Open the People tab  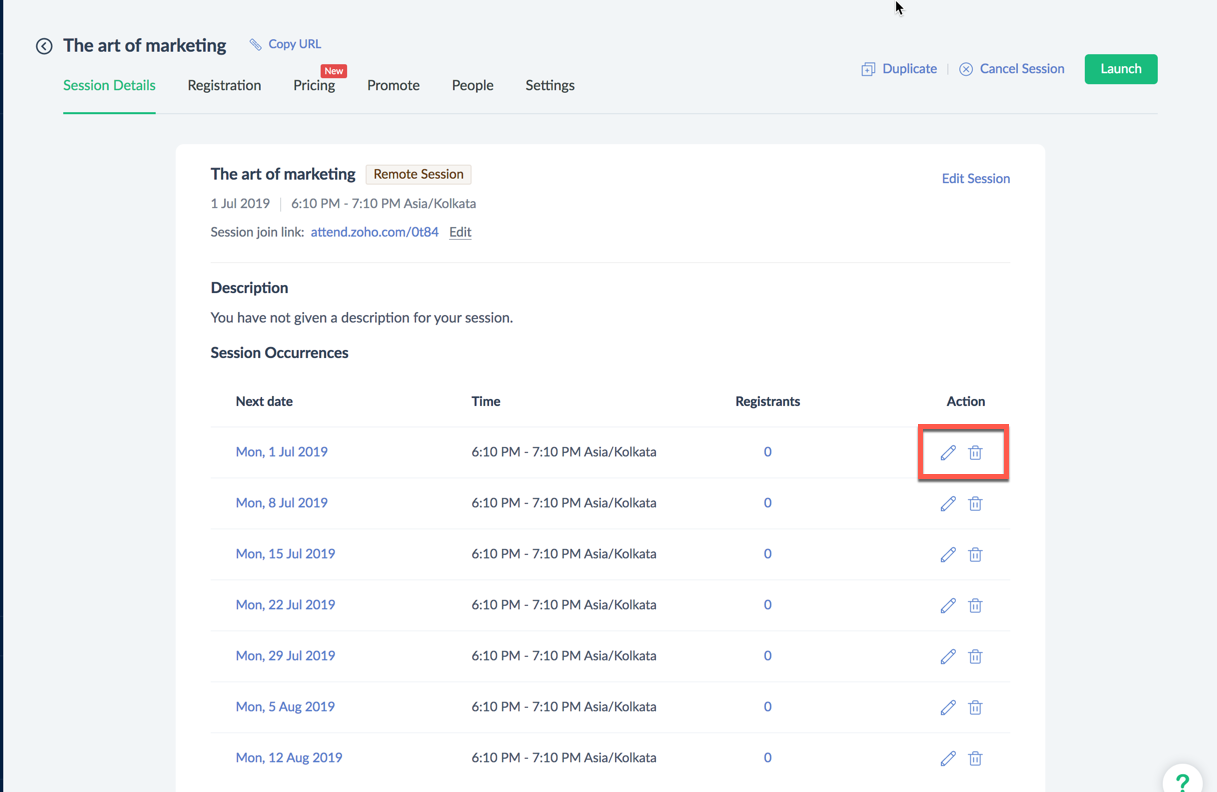[x=472, y=85]
